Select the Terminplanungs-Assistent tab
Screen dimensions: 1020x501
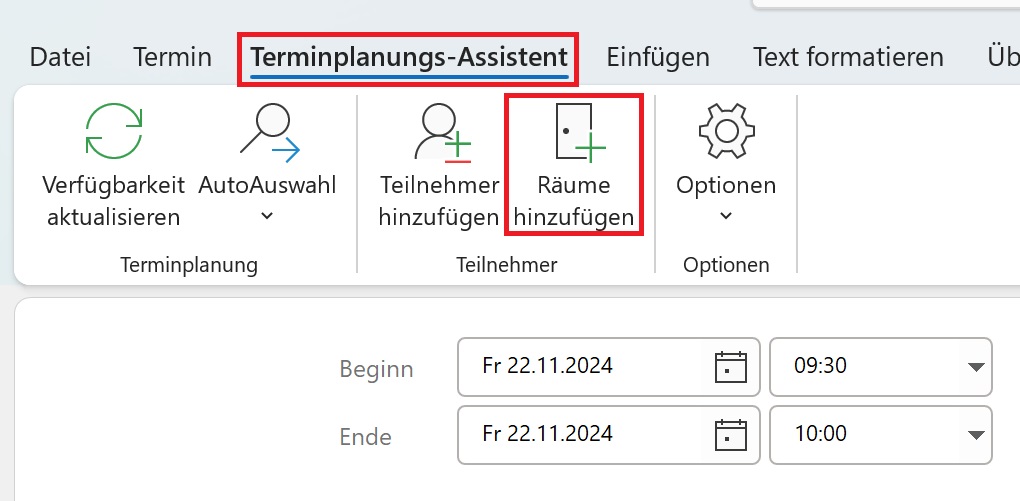[x=409, y=58]
